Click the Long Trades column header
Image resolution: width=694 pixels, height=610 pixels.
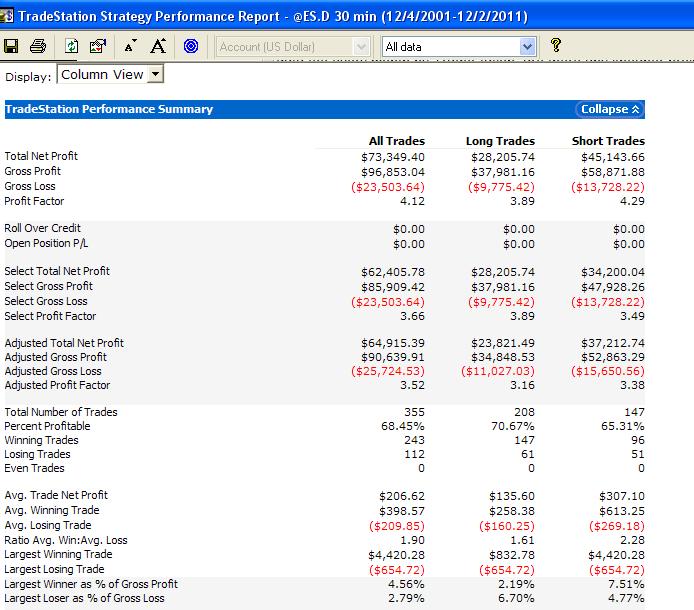pyautogui.click(x=500, y=141)
